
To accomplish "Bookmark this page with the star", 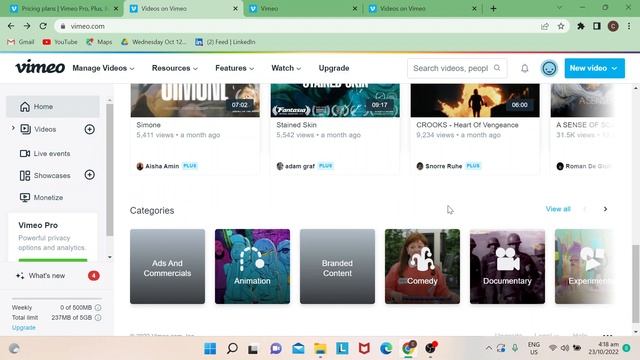I will click(x=561, y=26).
